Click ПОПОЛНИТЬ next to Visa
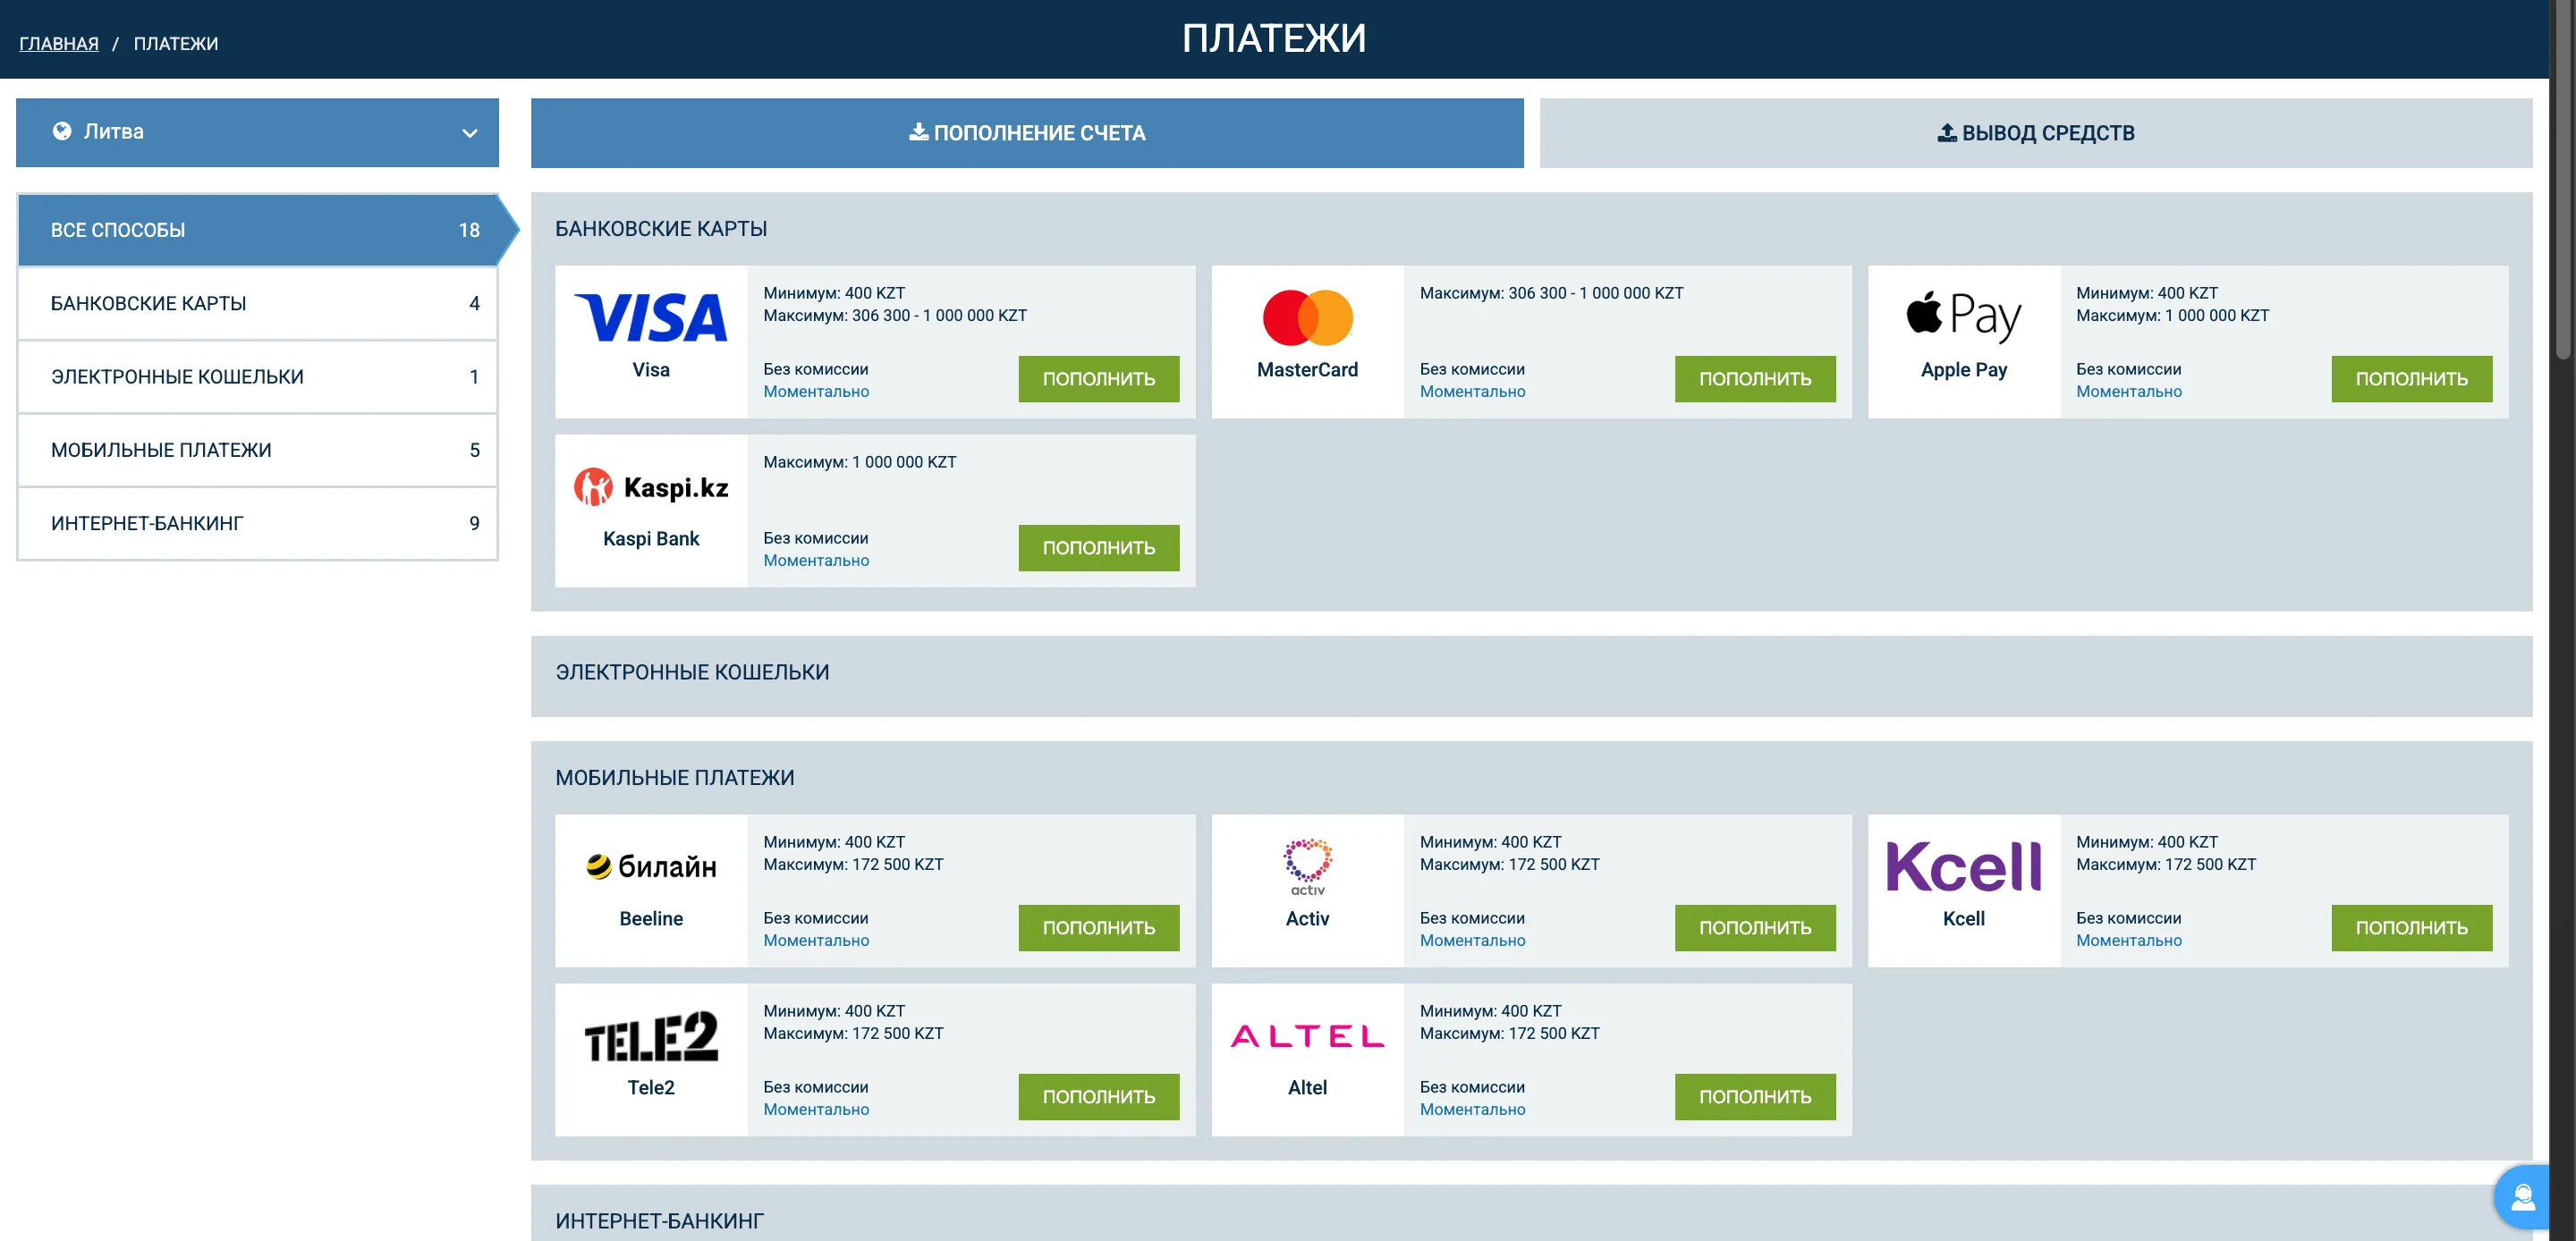This screenshot has height=1241, width=2576. coord(1098,379)
